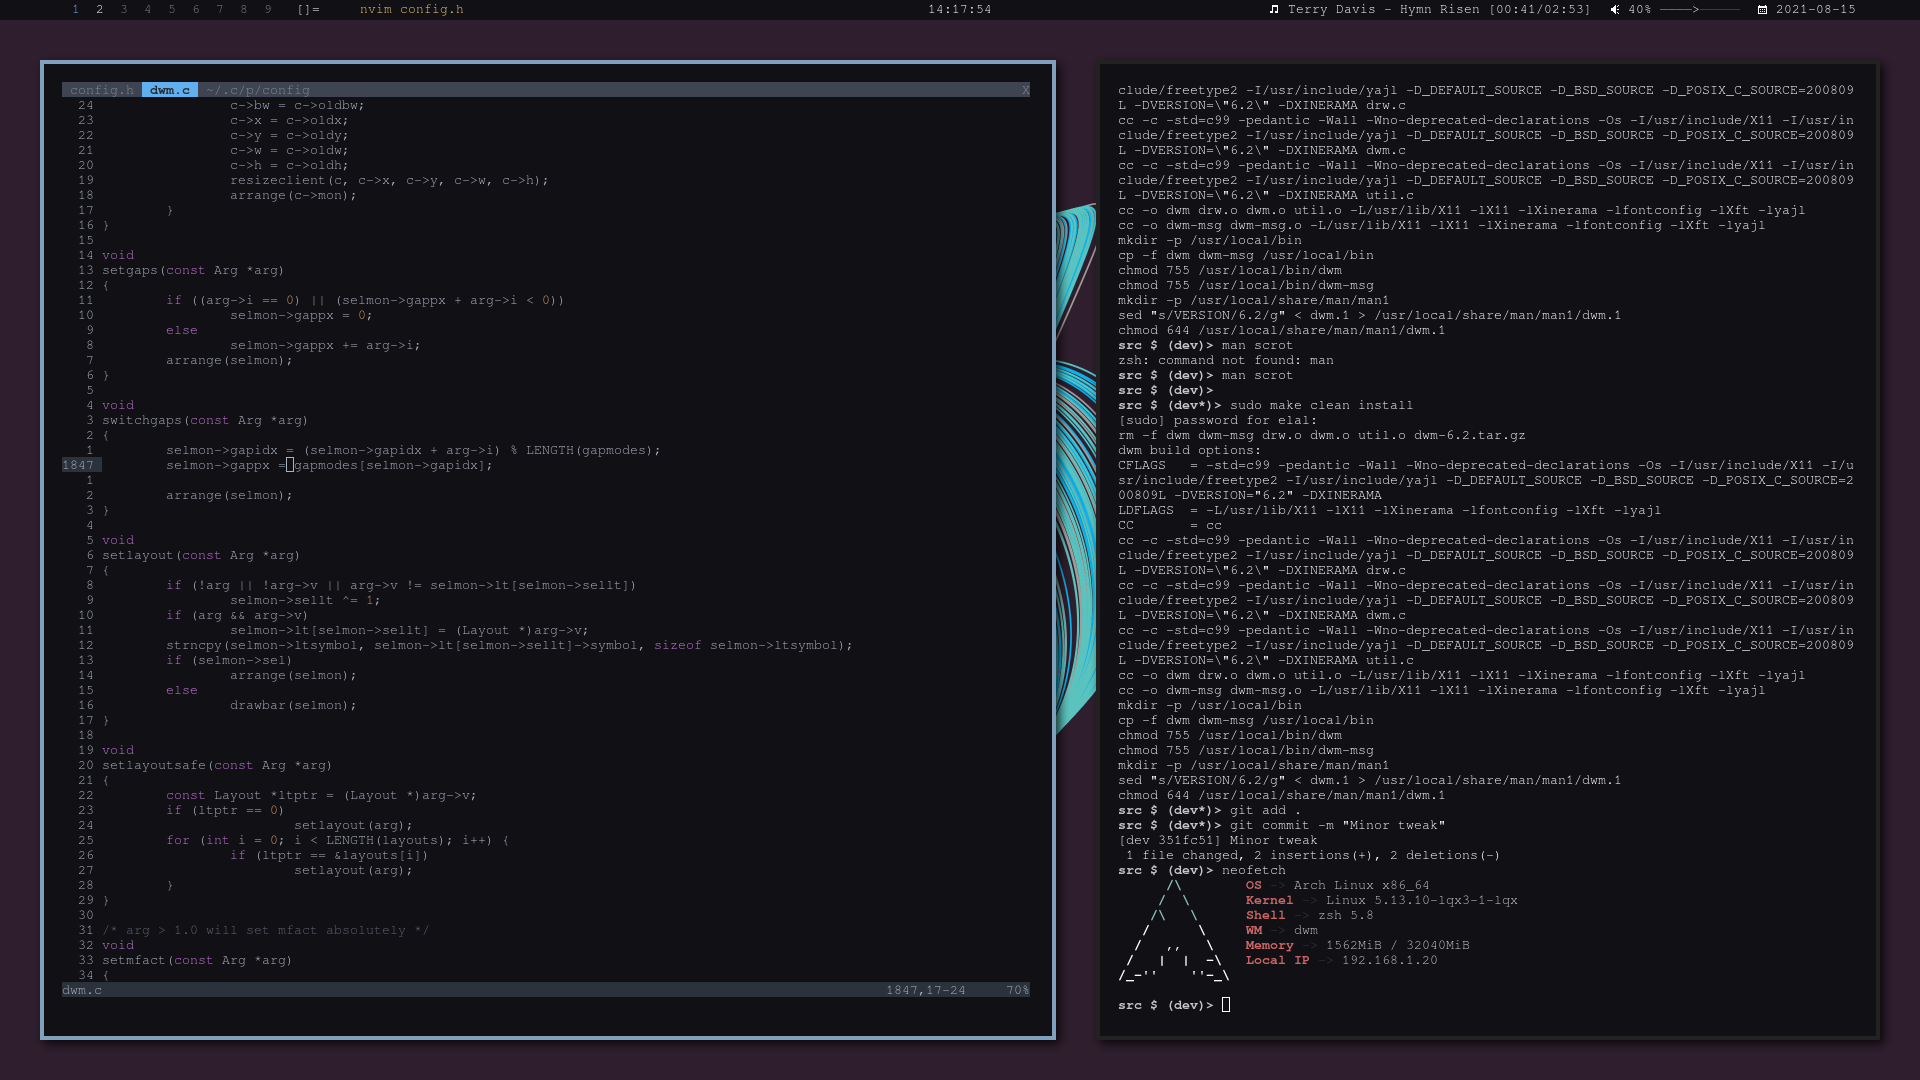Viewport: 1920px width, 1080px height.
Task: Switch to dwm workspace tag 8
Action: [x=243, y=9]
